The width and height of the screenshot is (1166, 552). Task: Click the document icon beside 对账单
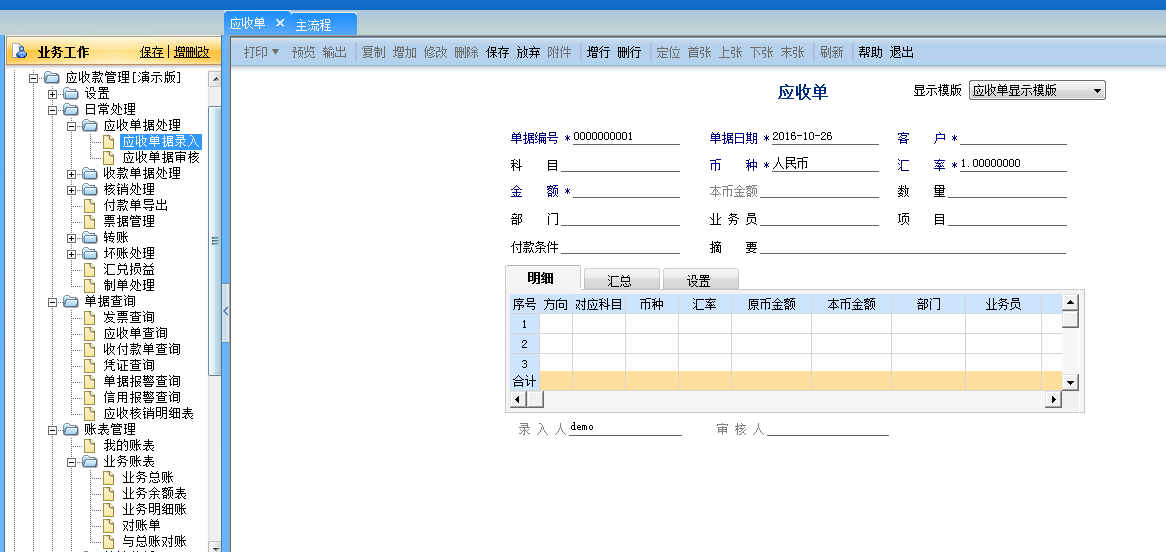pos(109,525)
